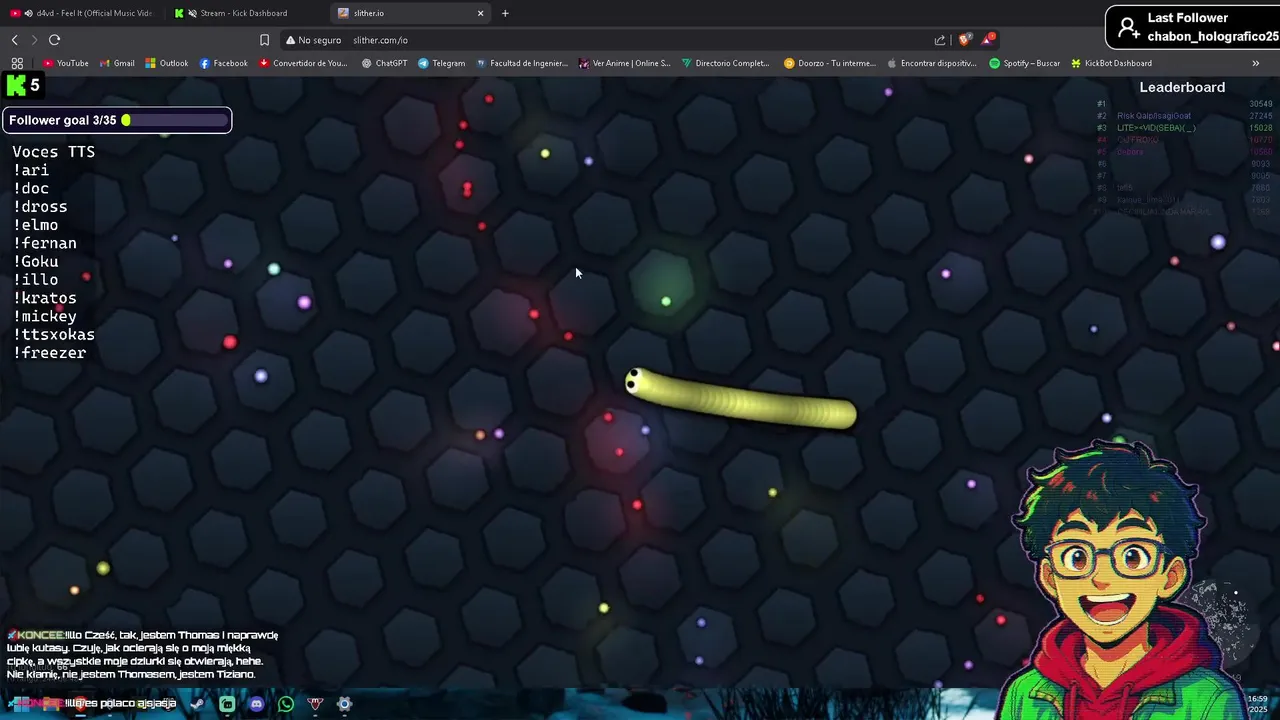The height and width of the screenshot is (720, 1280).
Task: Open the Brave Shields lion icon
Action: [x=964, y=40]
